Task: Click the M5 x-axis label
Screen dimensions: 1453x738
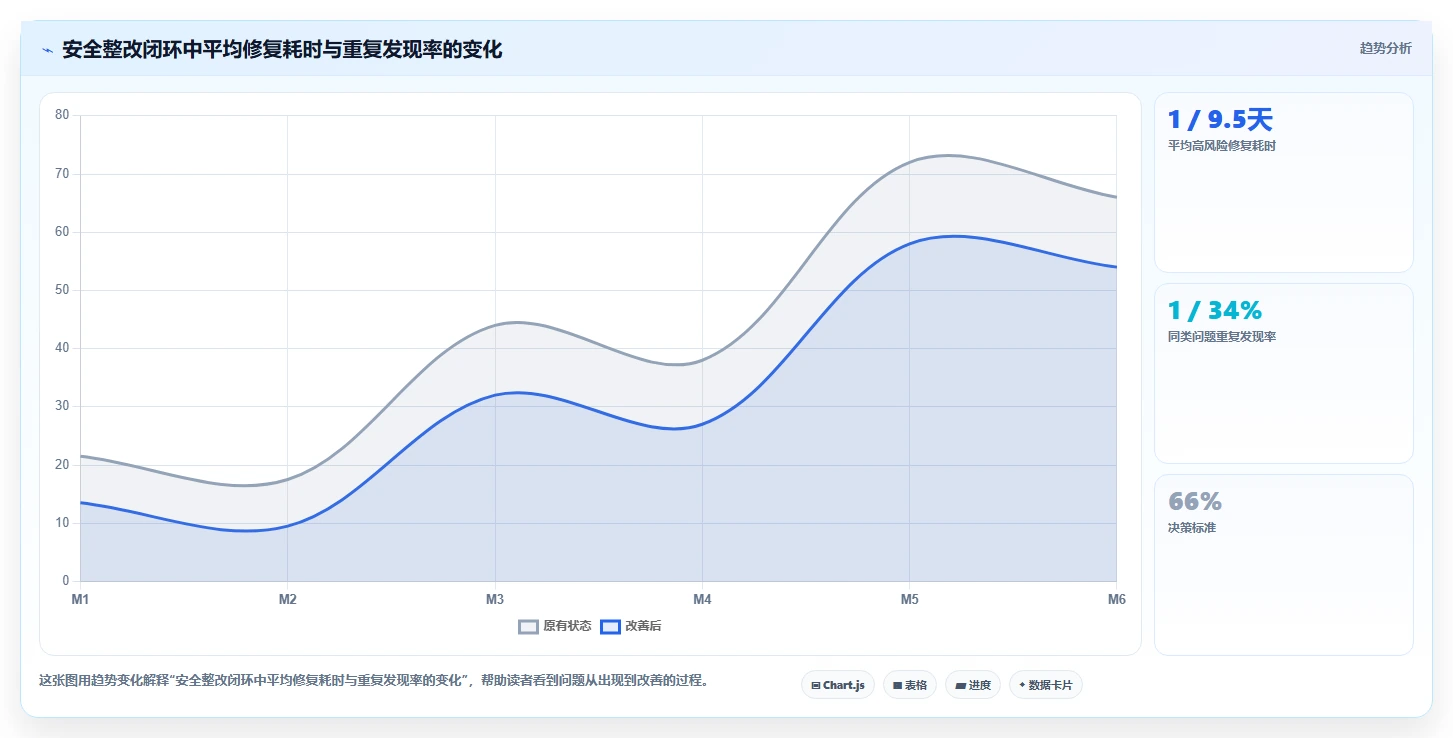Action: pyautogui.click(x=909, y=599)
